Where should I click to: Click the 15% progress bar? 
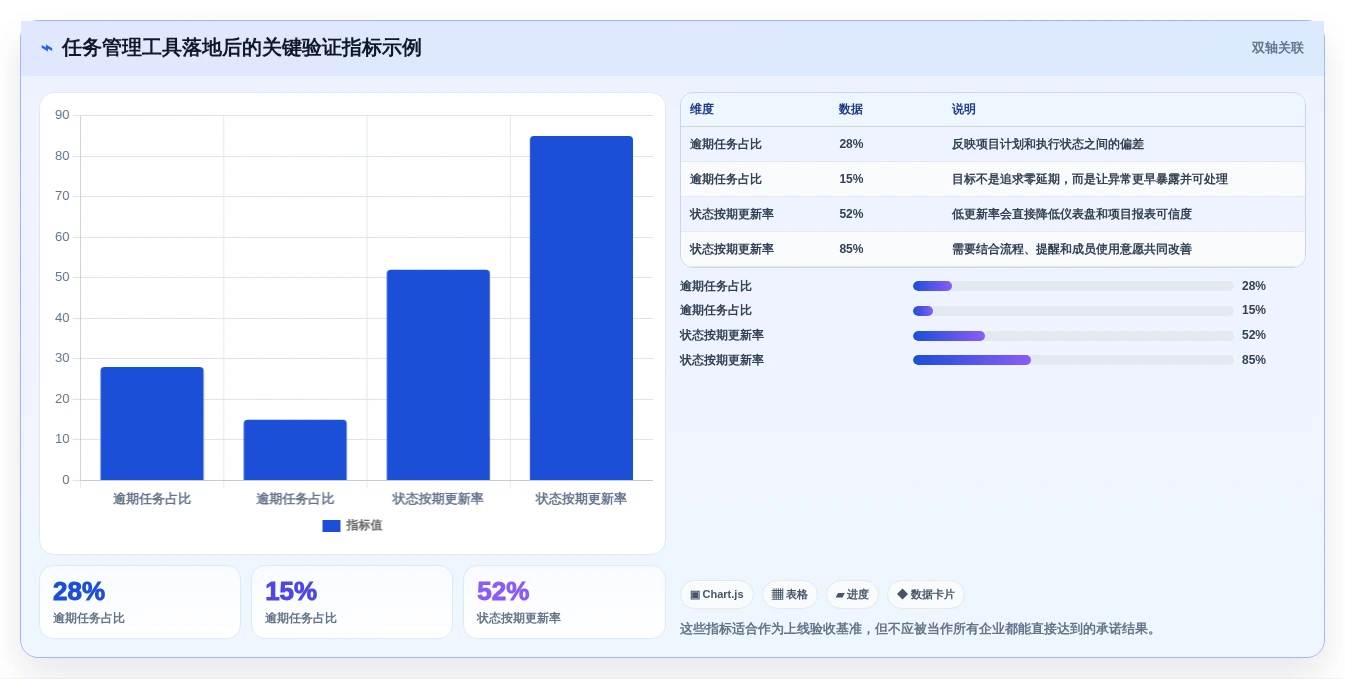(1073, 311)
